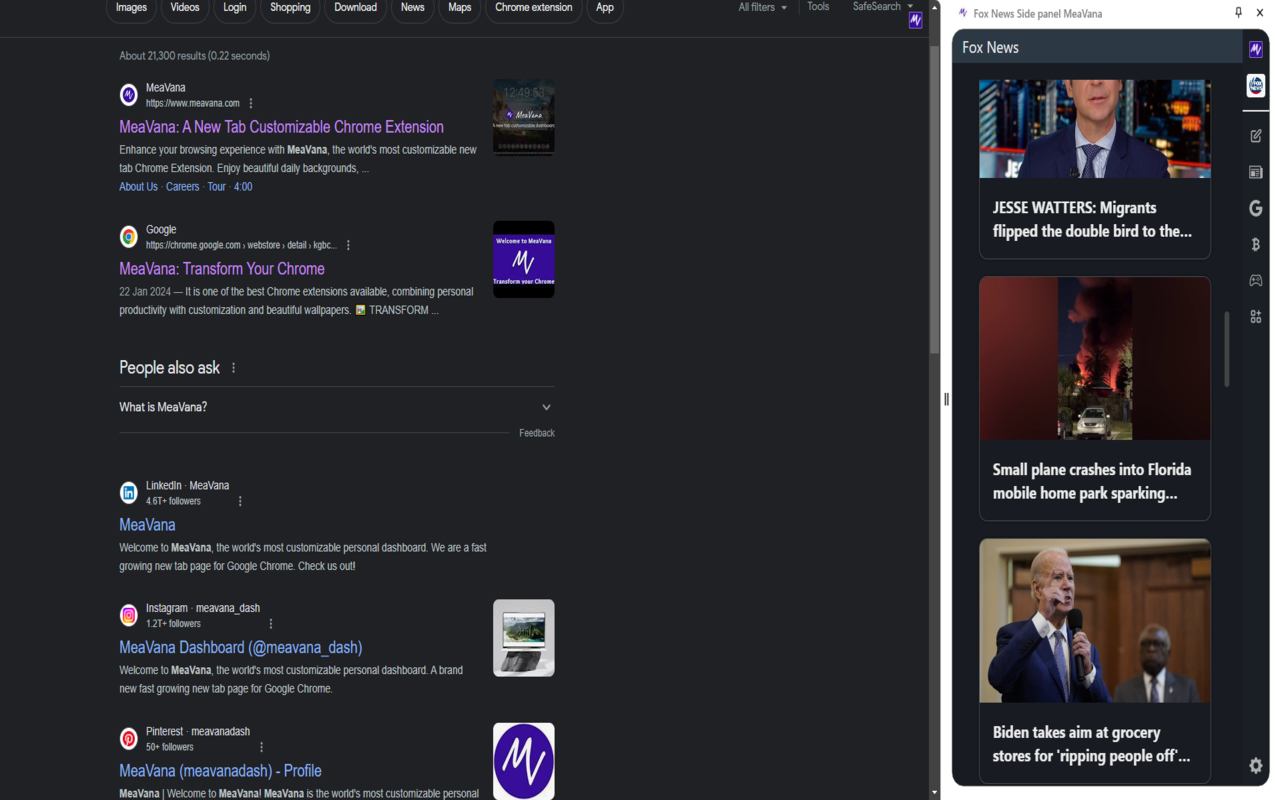The width and height of the screenshot is (1280, 800).
Task: Open the Bitcoin crypto icon in sidebar
Action: pyautogui.click(x=1256, y=244)
